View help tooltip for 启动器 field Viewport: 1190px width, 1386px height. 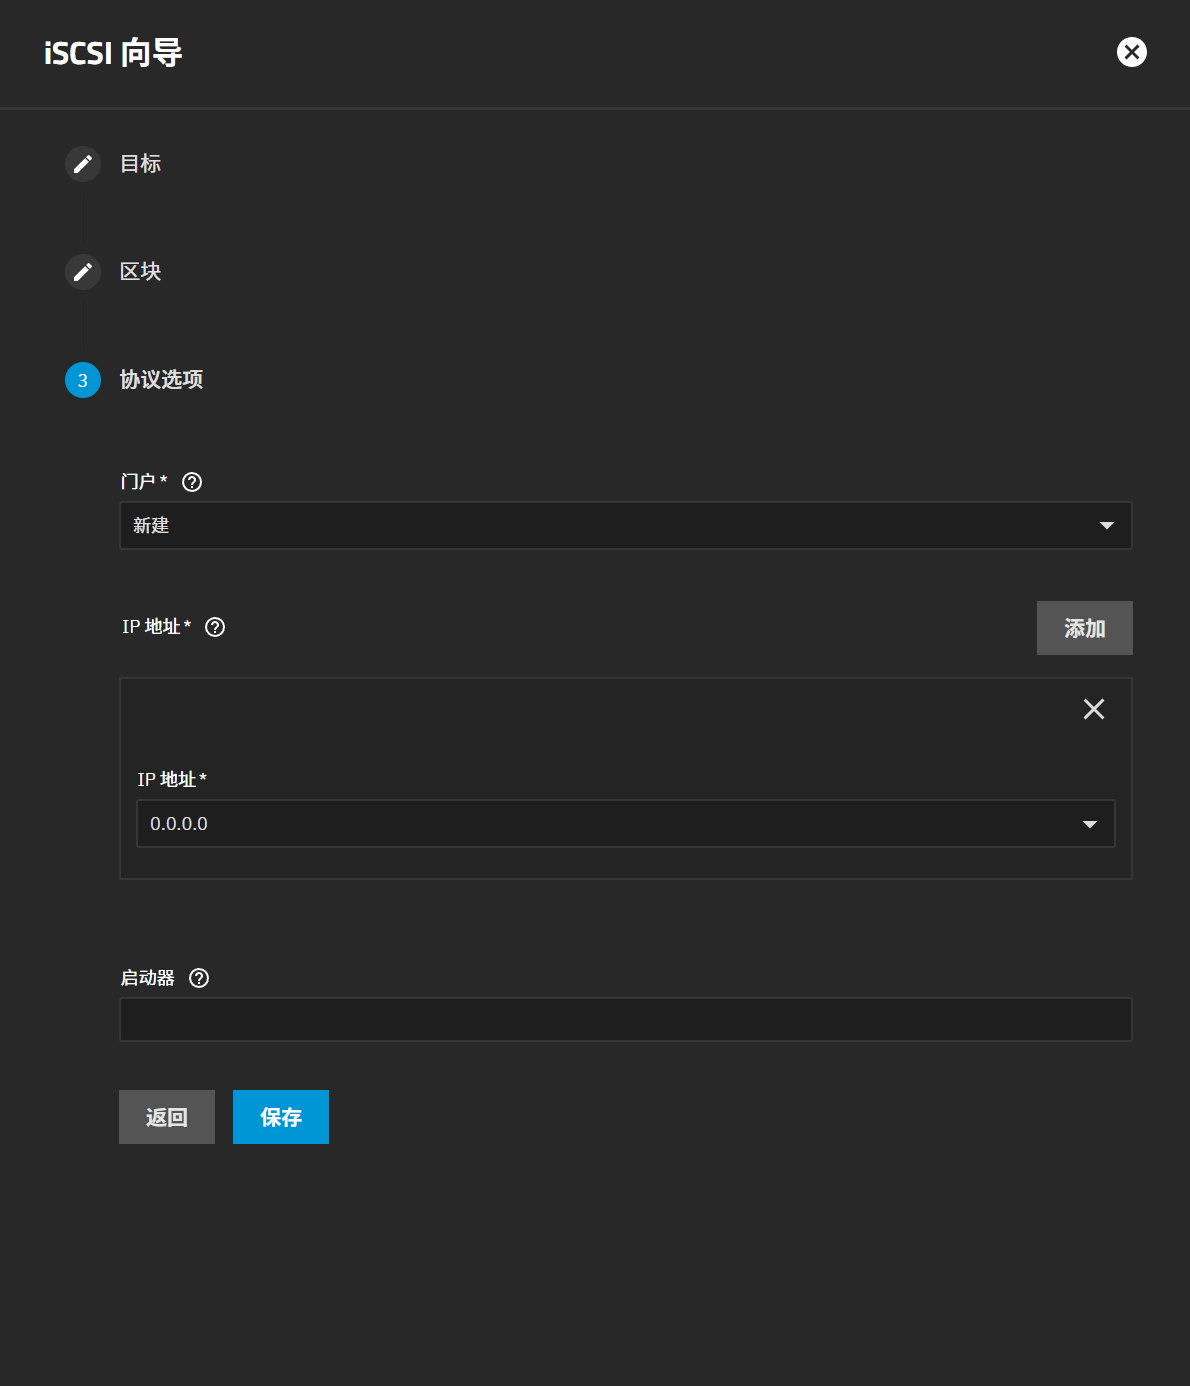click(x=199, y=978)
